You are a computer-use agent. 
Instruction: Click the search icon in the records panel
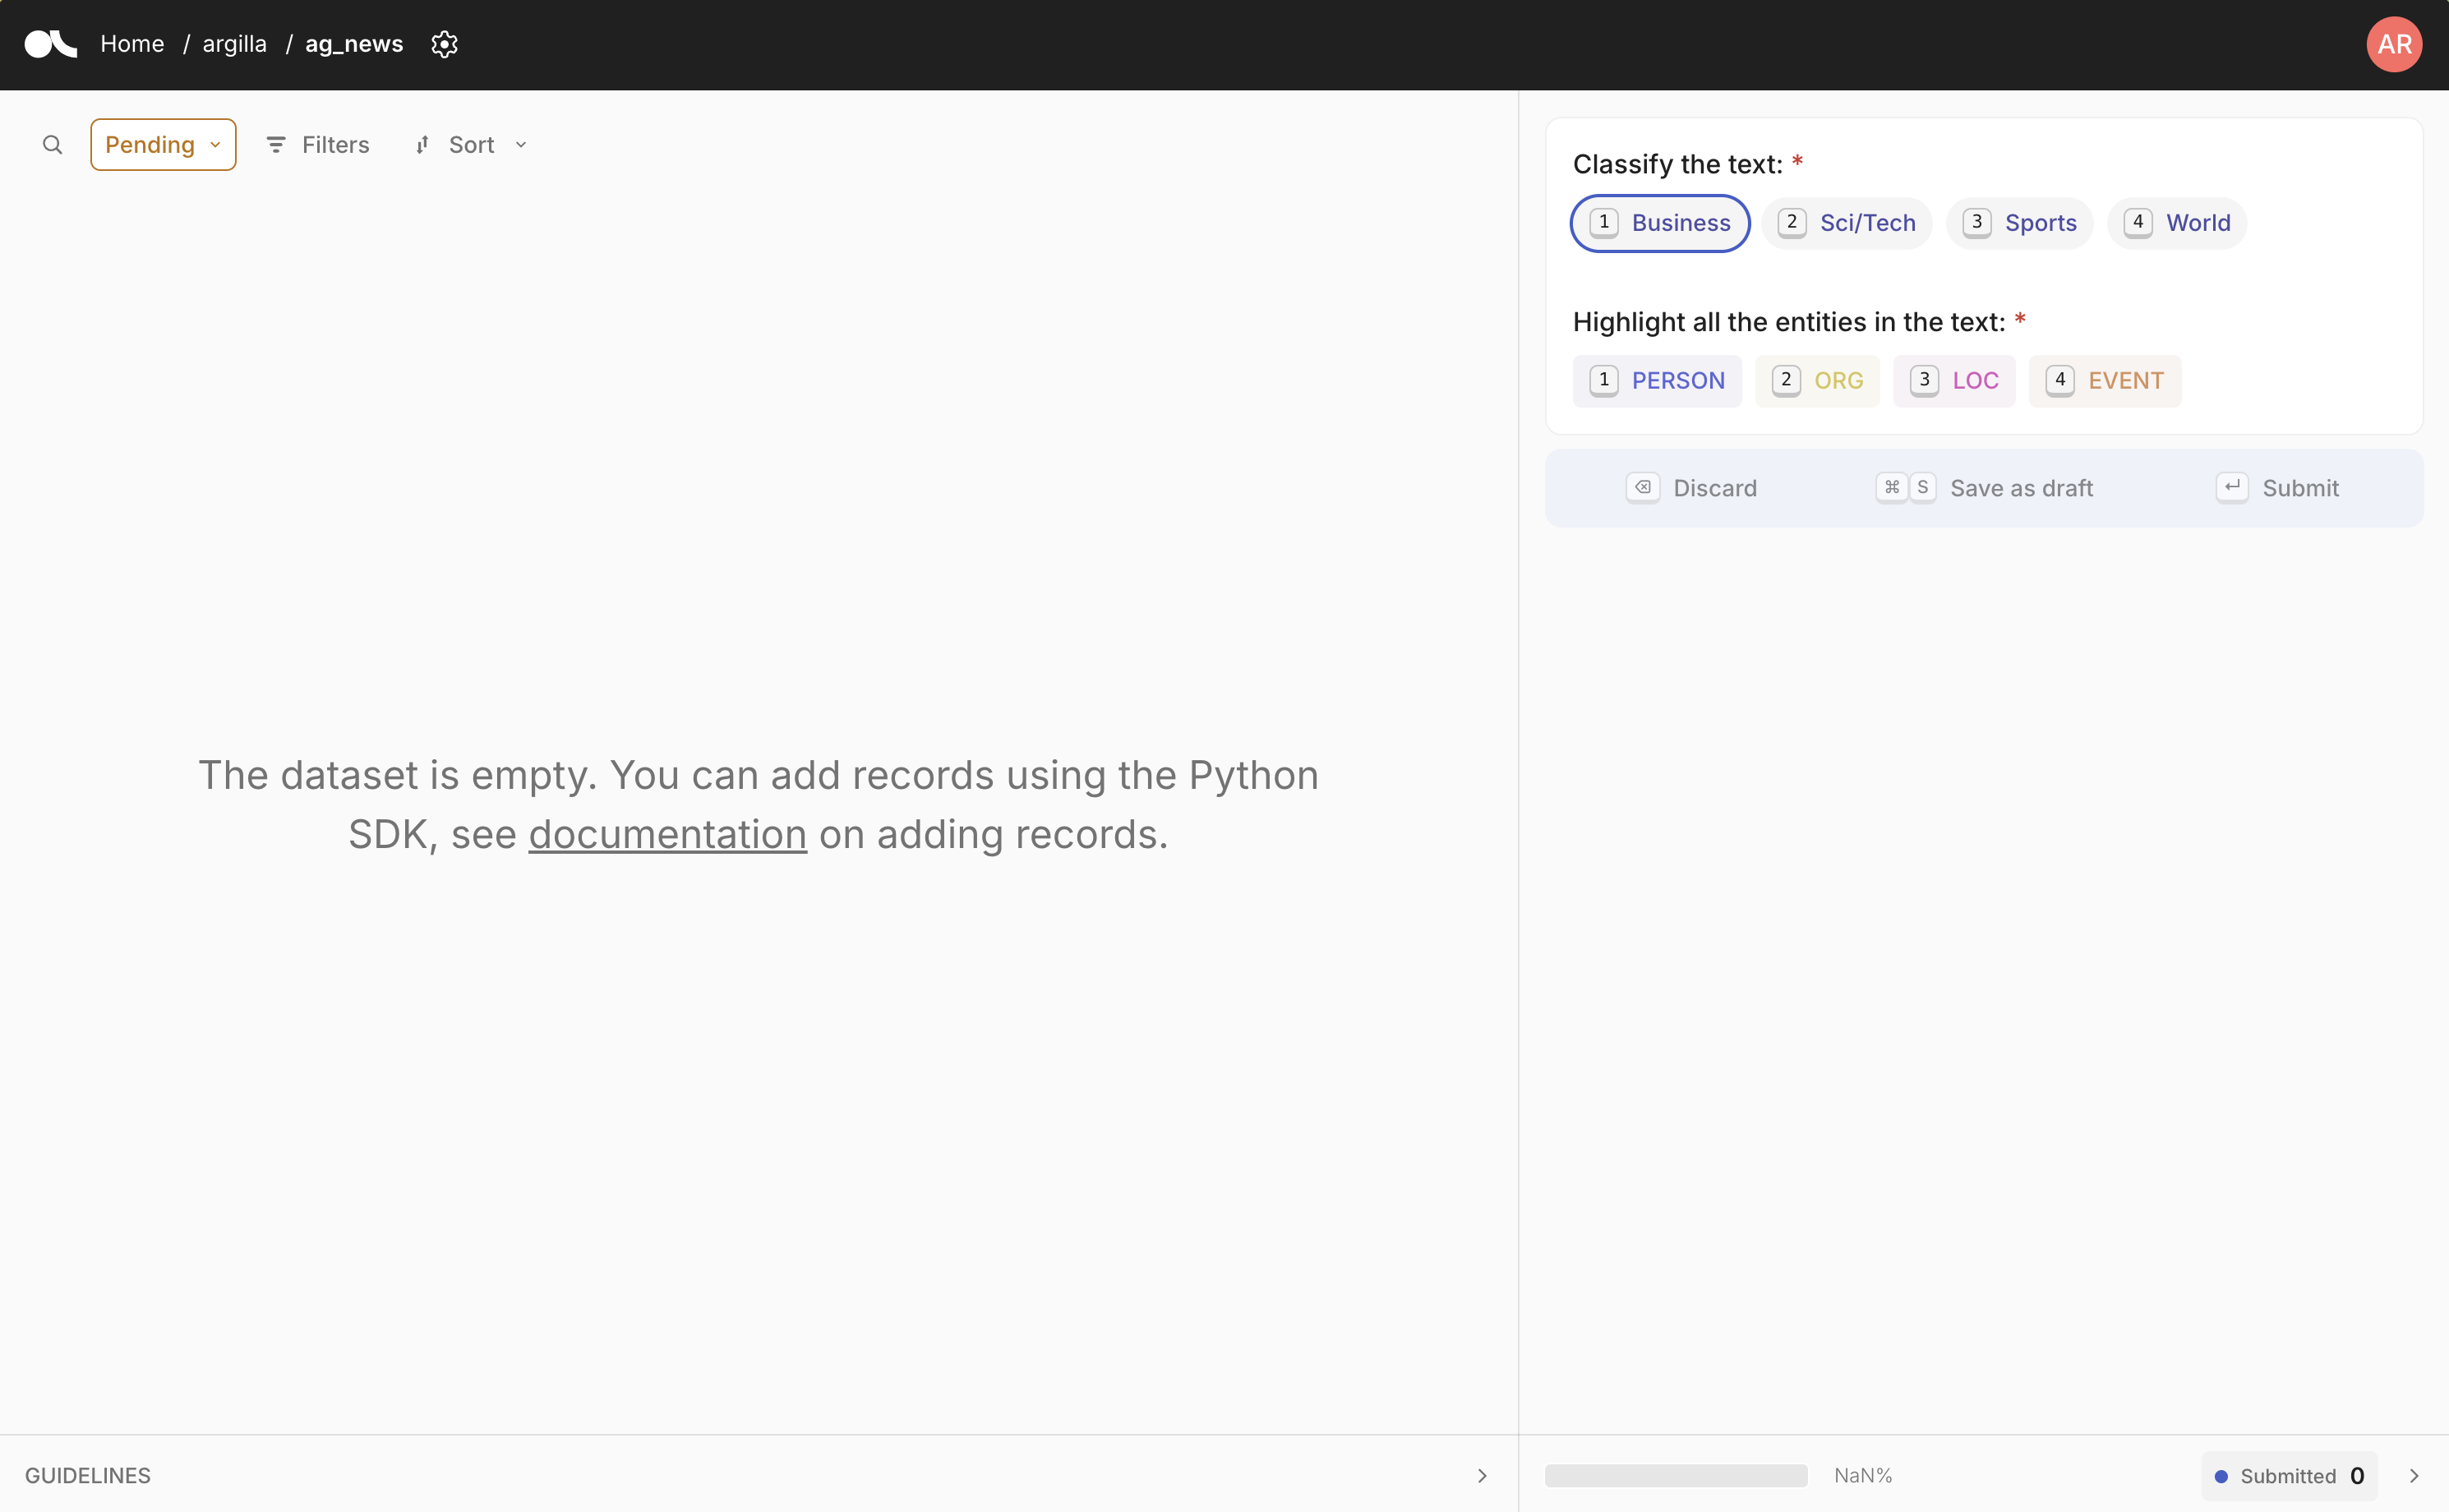pyautogui.click(x=52, y=144)
